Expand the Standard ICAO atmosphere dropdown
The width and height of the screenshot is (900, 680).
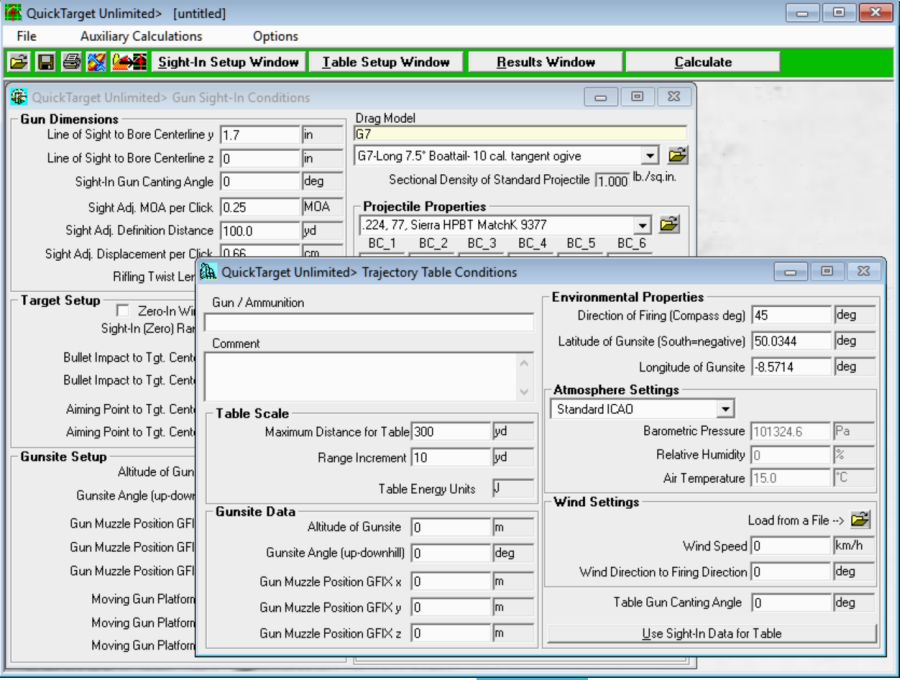[x=724, y=409]
